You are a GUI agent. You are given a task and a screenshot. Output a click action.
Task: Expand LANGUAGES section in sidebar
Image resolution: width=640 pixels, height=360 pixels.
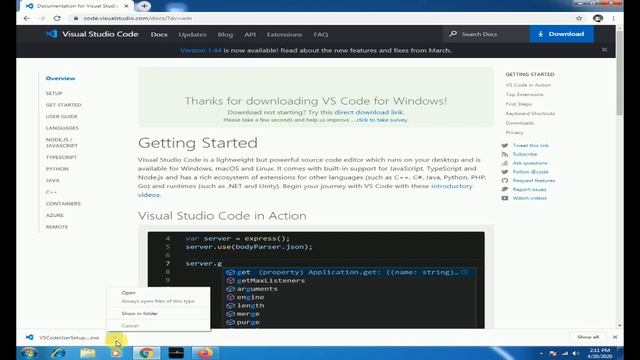click(62, 128)
